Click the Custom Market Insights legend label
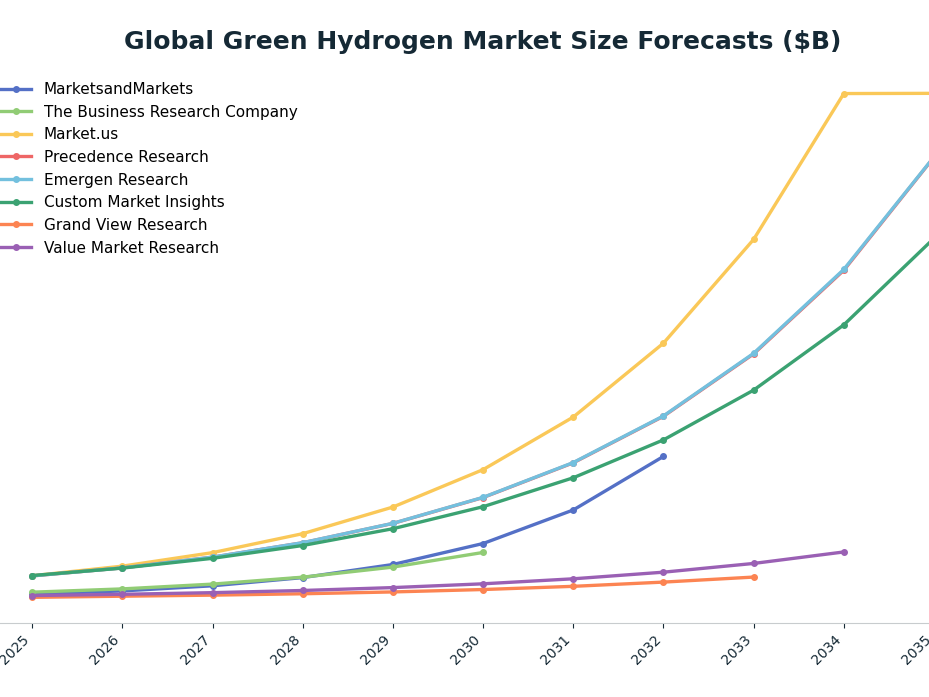Viewport: 929px width, 697px height. [x=134, y=202]
